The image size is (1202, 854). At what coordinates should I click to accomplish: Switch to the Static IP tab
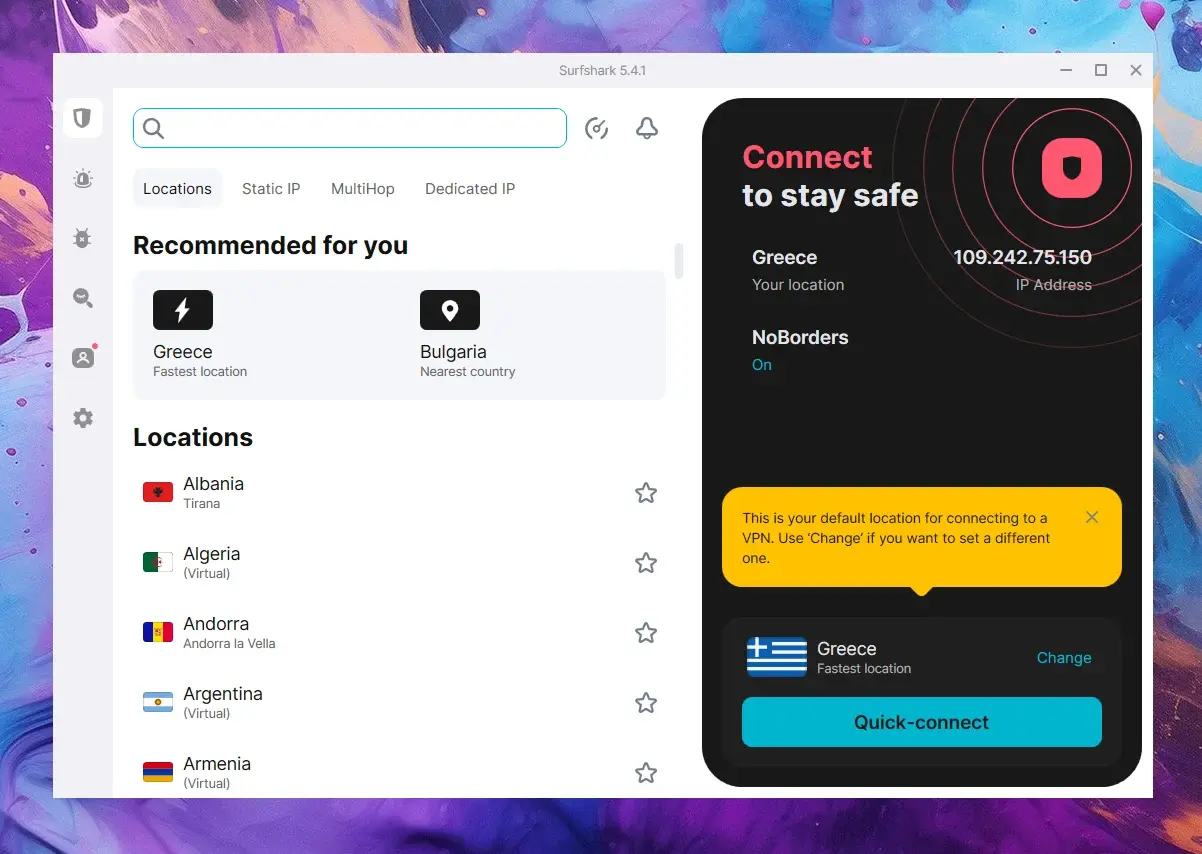(x=271, y=188)
